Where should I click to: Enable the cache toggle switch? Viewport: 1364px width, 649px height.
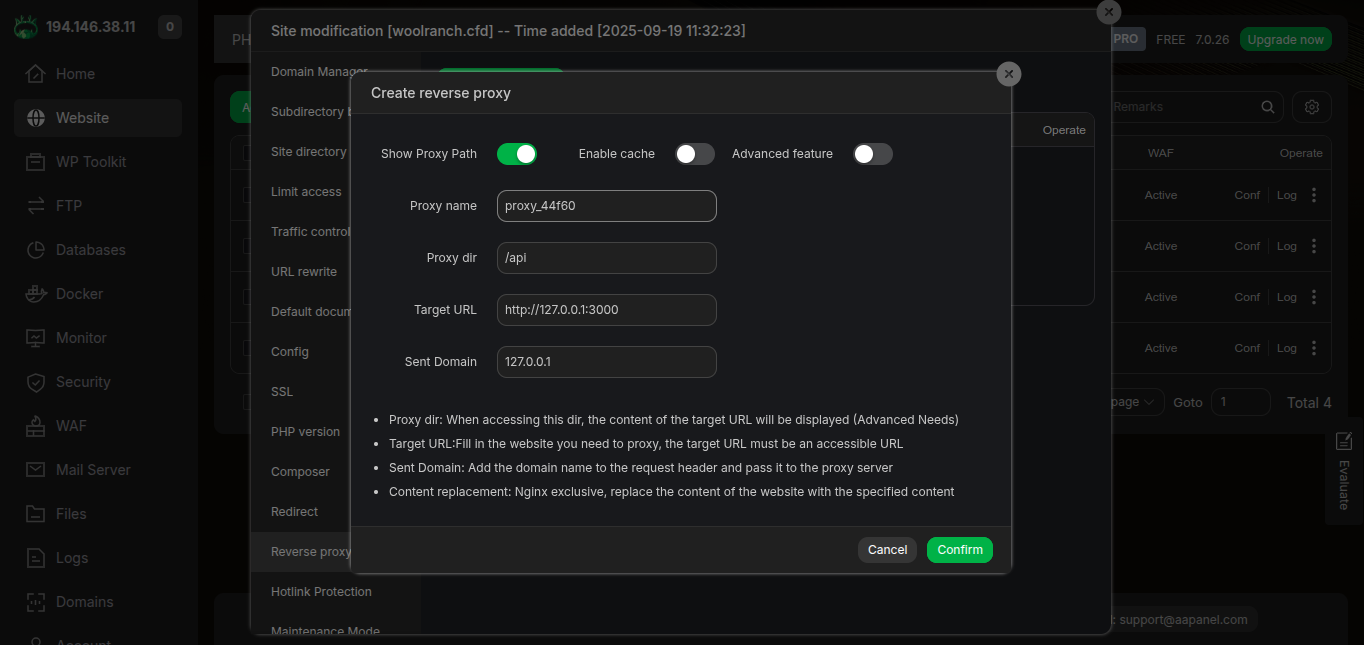coord(695,154)
